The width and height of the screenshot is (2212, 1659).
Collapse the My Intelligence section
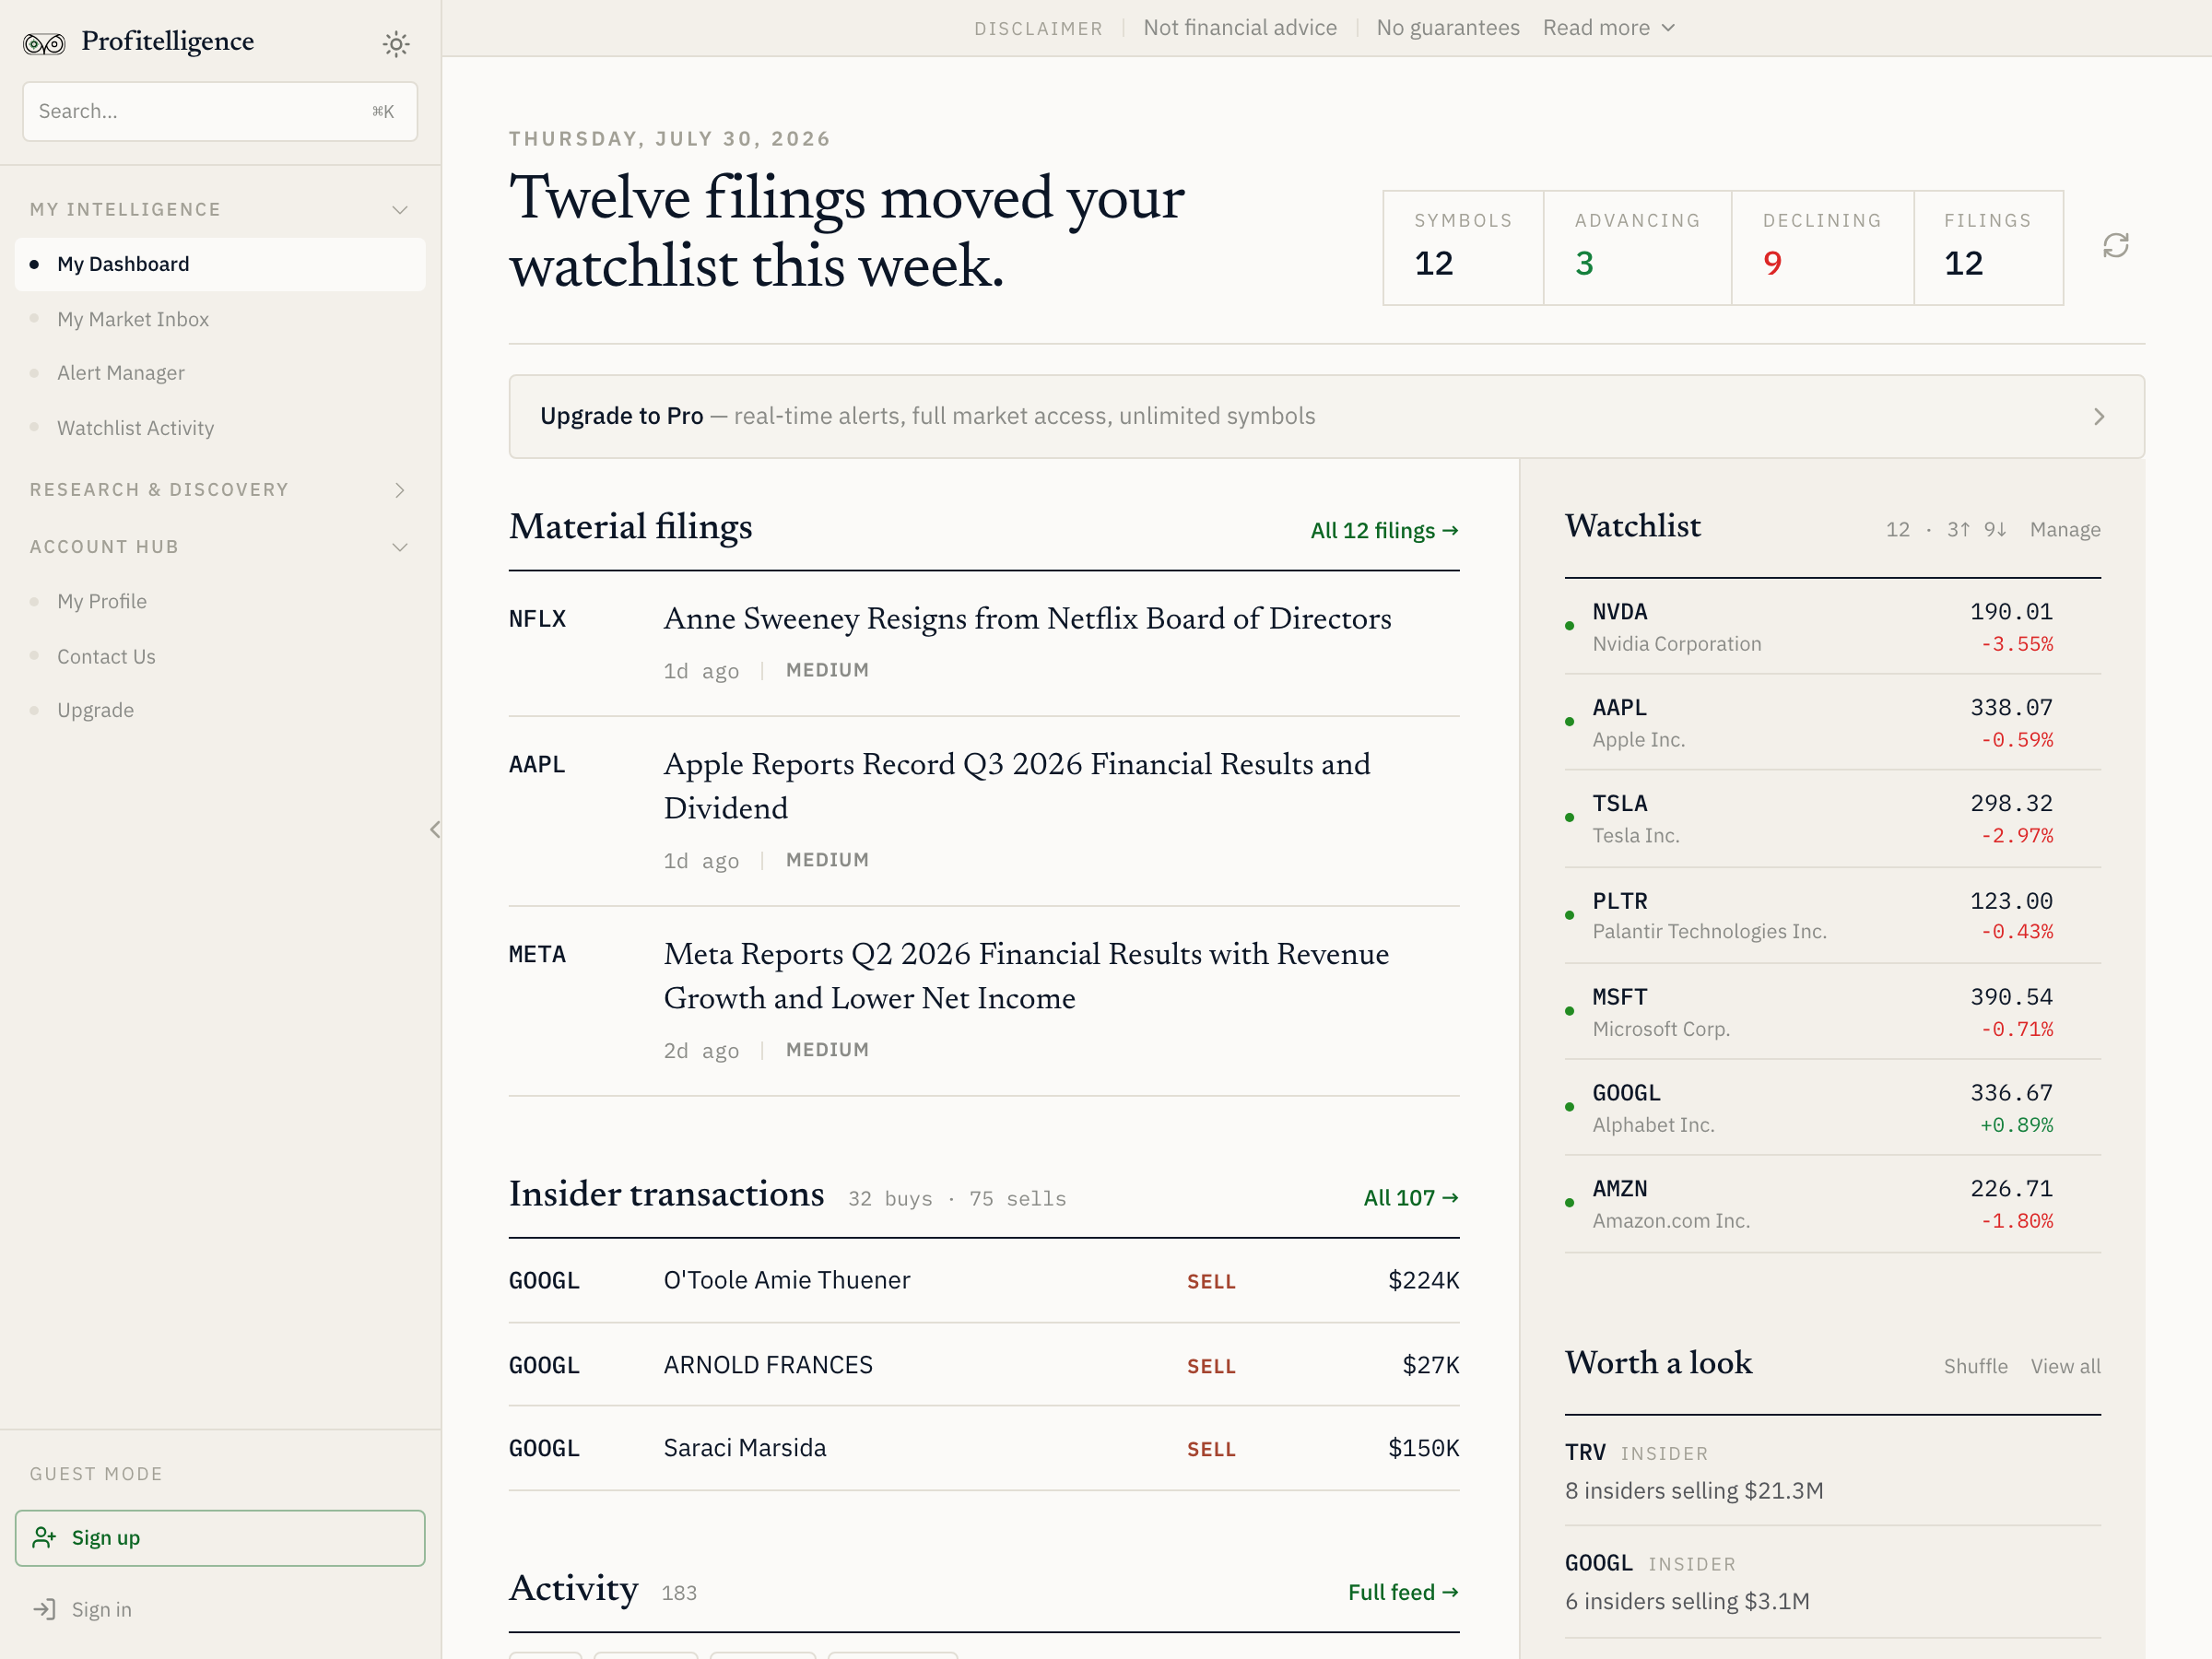coord(220,210)
